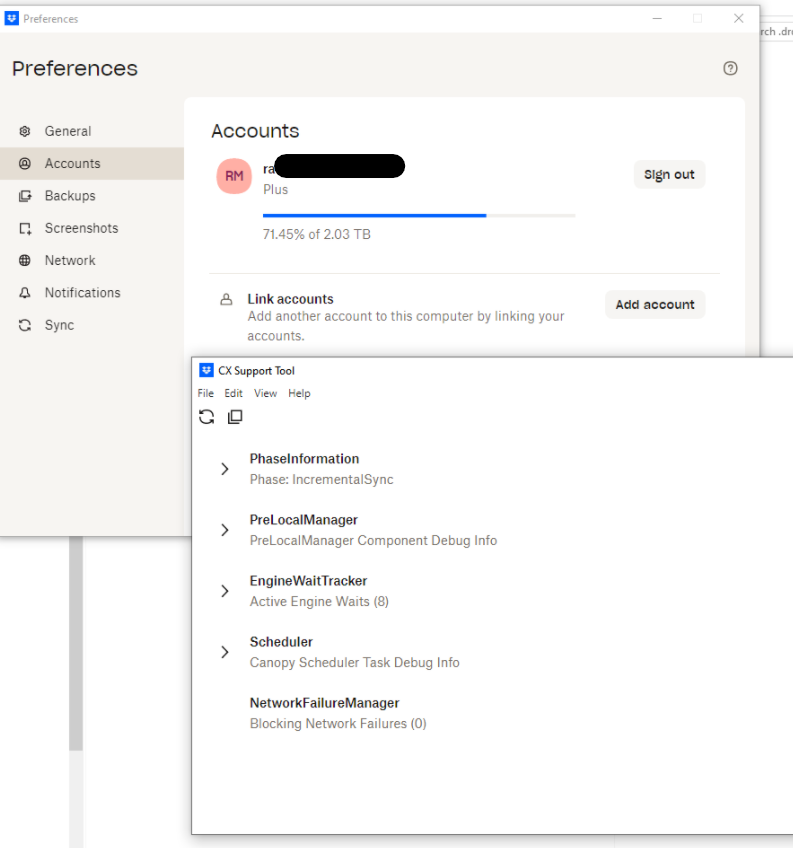This screenshot has width=793, height=848.
Task: Expand the Scheduler section
Action: (x=225, y=652)
